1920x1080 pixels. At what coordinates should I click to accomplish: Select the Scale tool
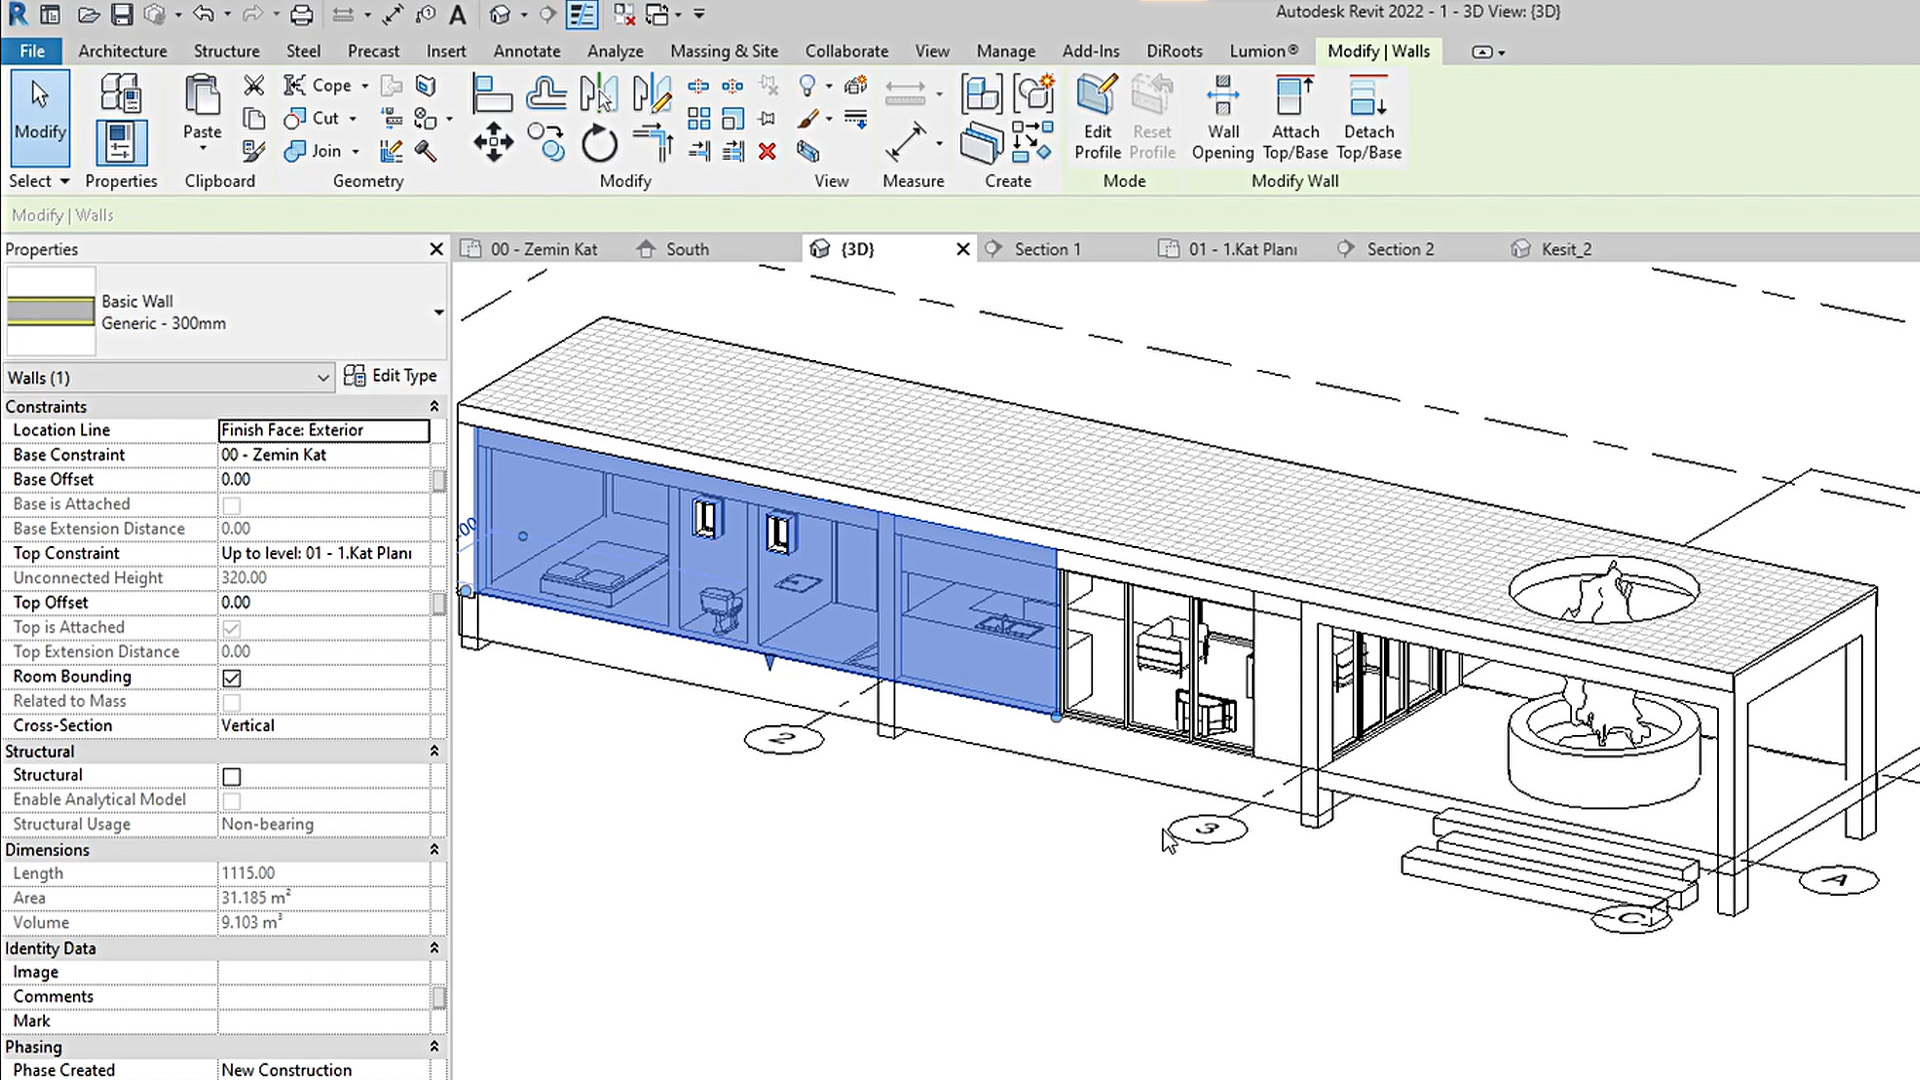(x=733, y=119)
